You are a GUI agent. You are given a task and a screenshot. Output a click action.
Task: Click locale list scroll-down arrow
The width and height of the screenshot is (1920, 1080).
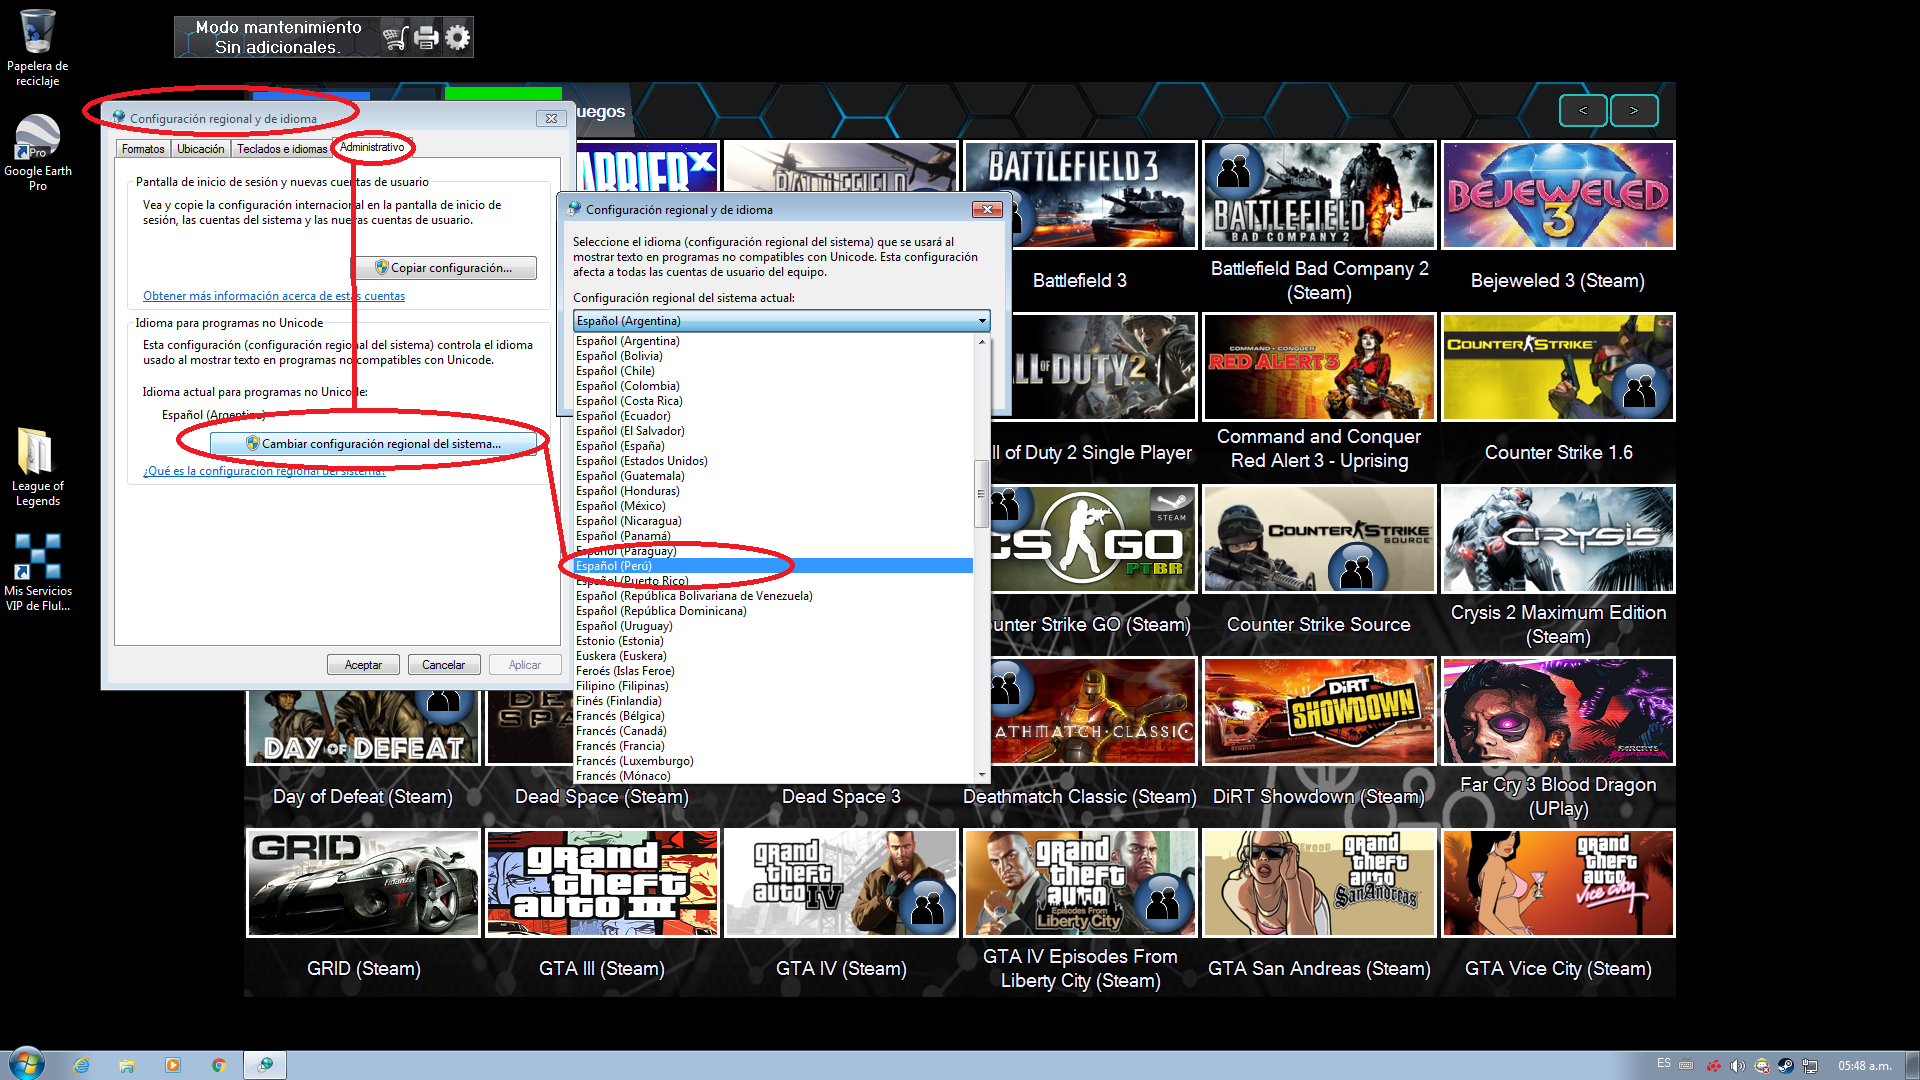click(x=981, y=775)
